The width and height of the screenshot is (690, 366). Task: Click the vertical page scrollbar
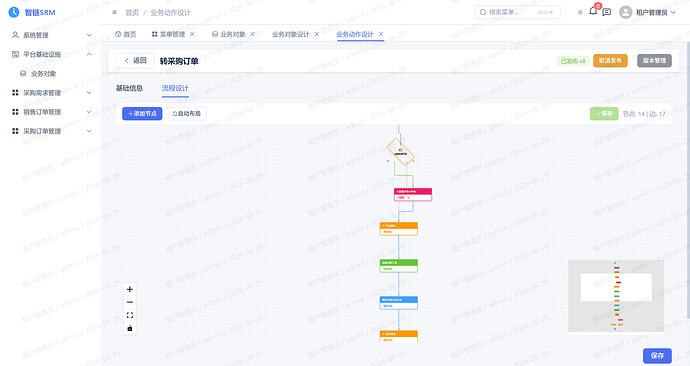(688, 180)
